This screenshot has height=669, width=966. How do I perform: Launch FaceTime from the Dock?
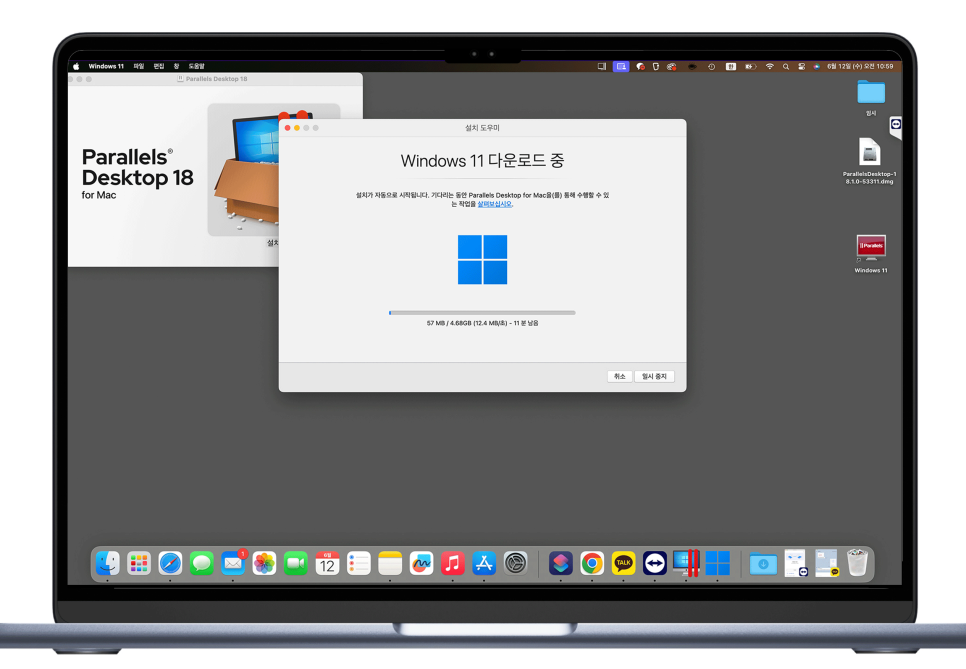pyautogui.click(x=296, y=563)
